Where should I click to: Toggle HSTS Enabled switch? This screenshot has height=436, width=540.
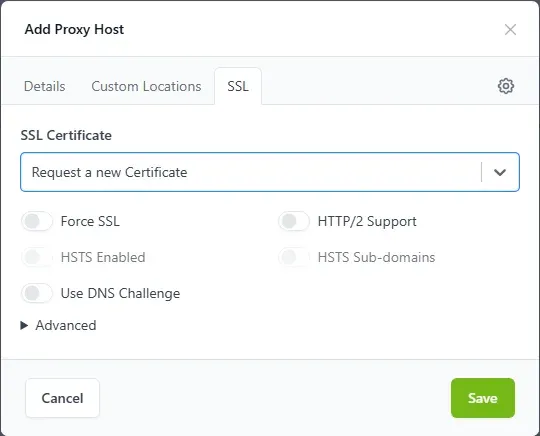point(37,257)
